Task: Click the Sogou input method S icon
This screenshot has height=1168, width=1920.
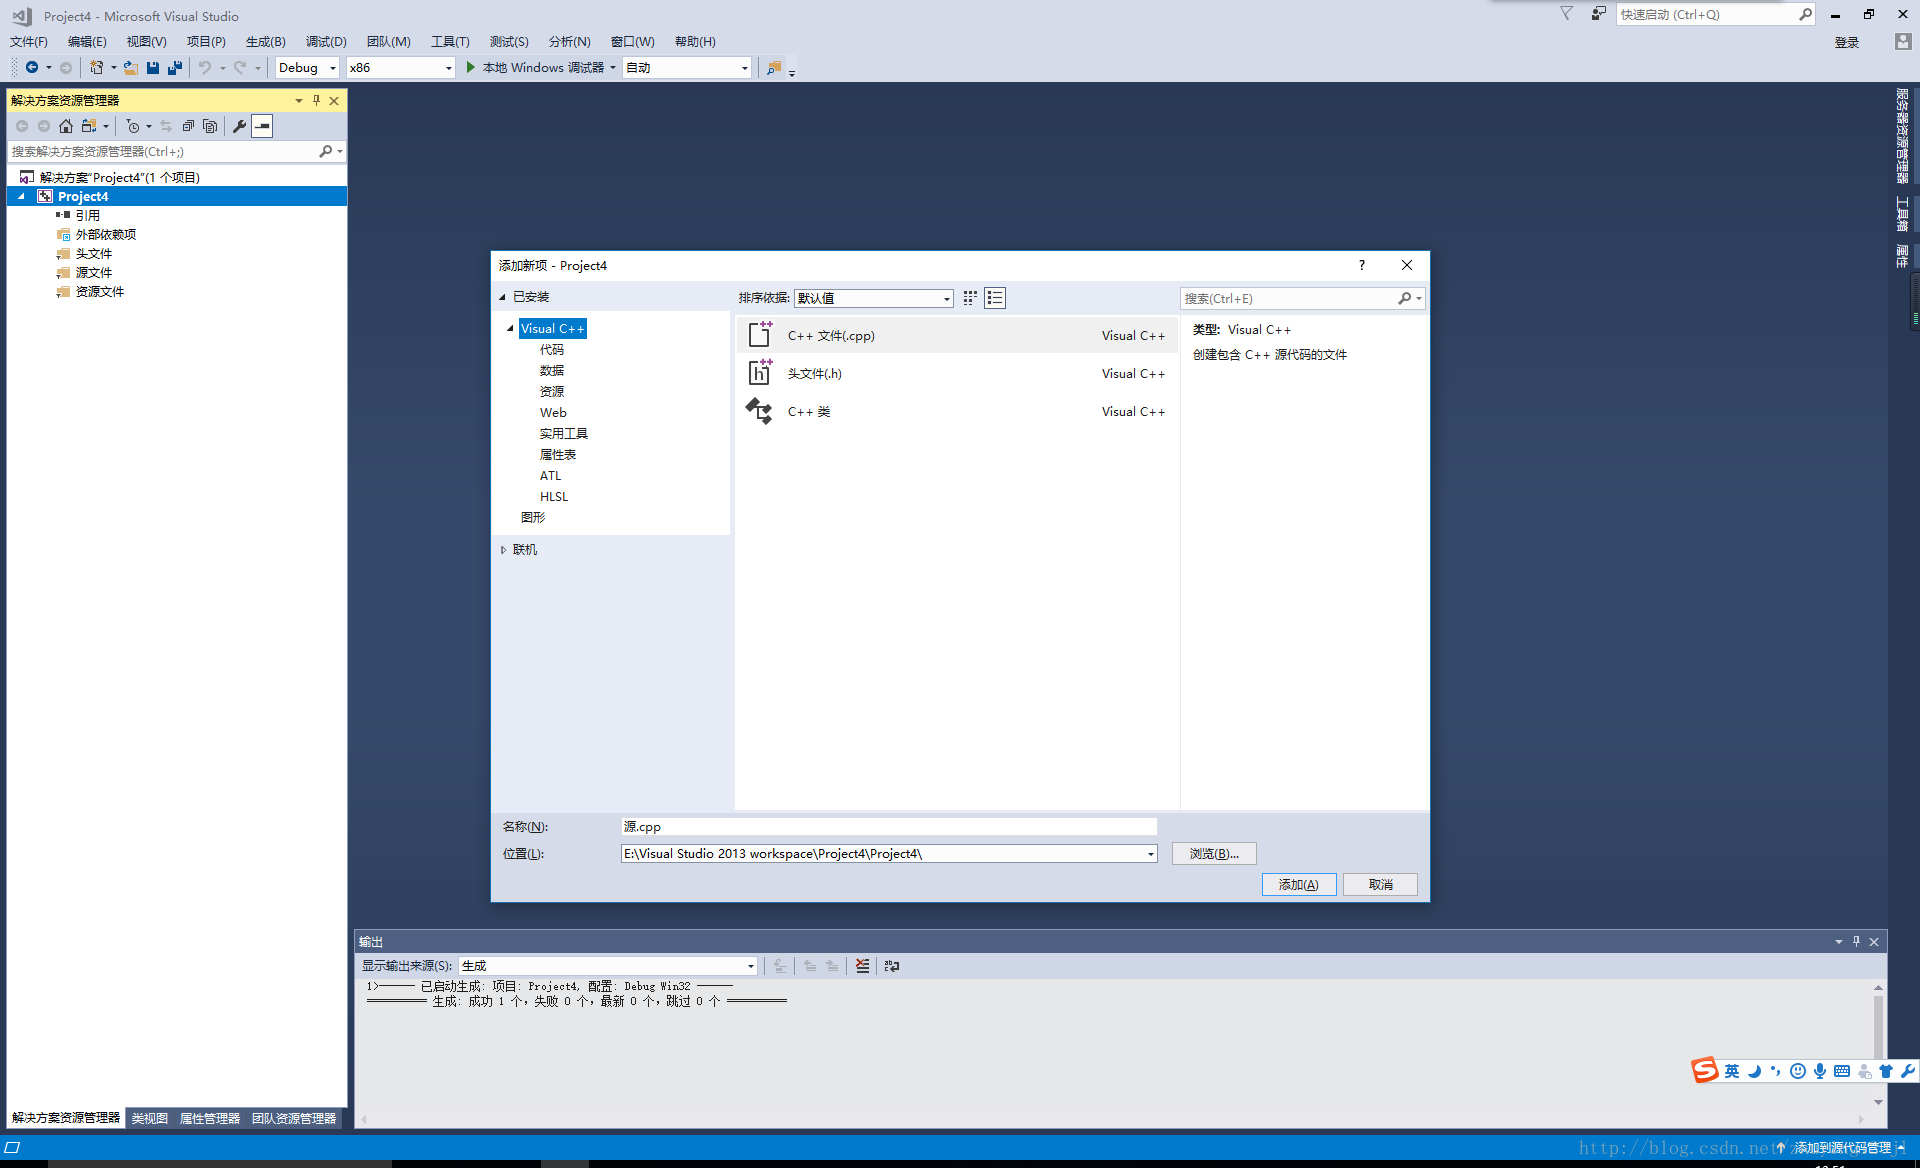Action: pyautogui.click(x=1705, y=1071)
